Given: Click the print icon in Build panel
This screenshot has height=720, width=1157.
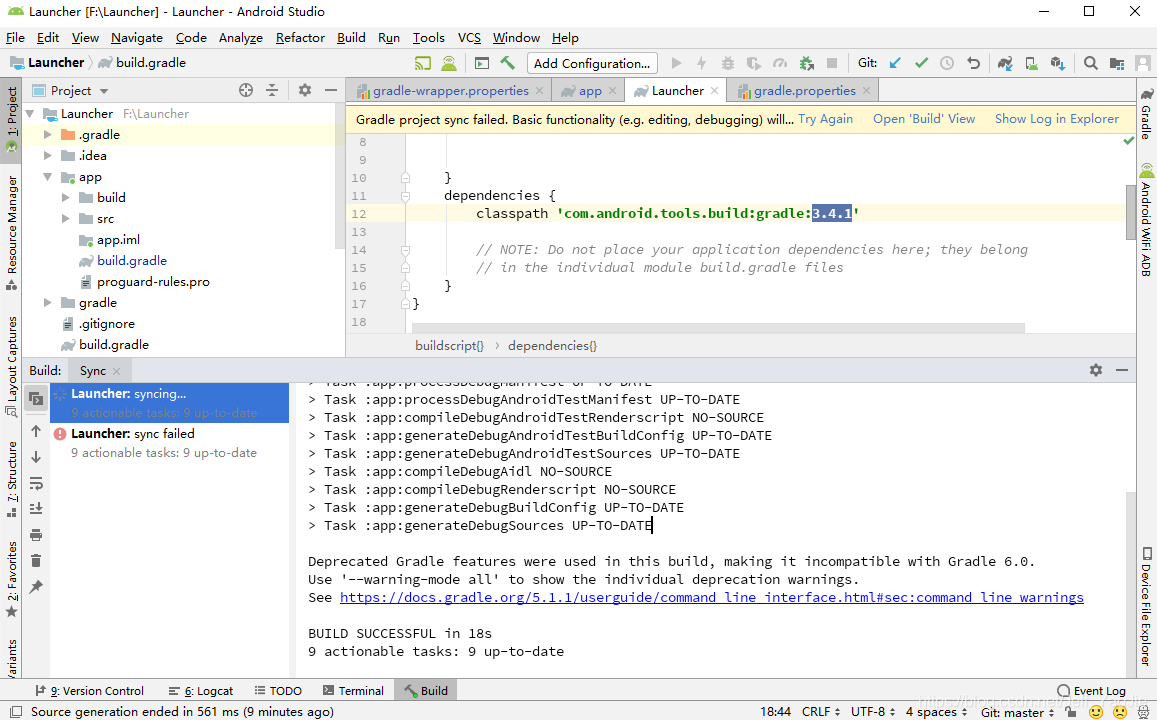Looking at the screenshot, I should (x=35, y=535).
